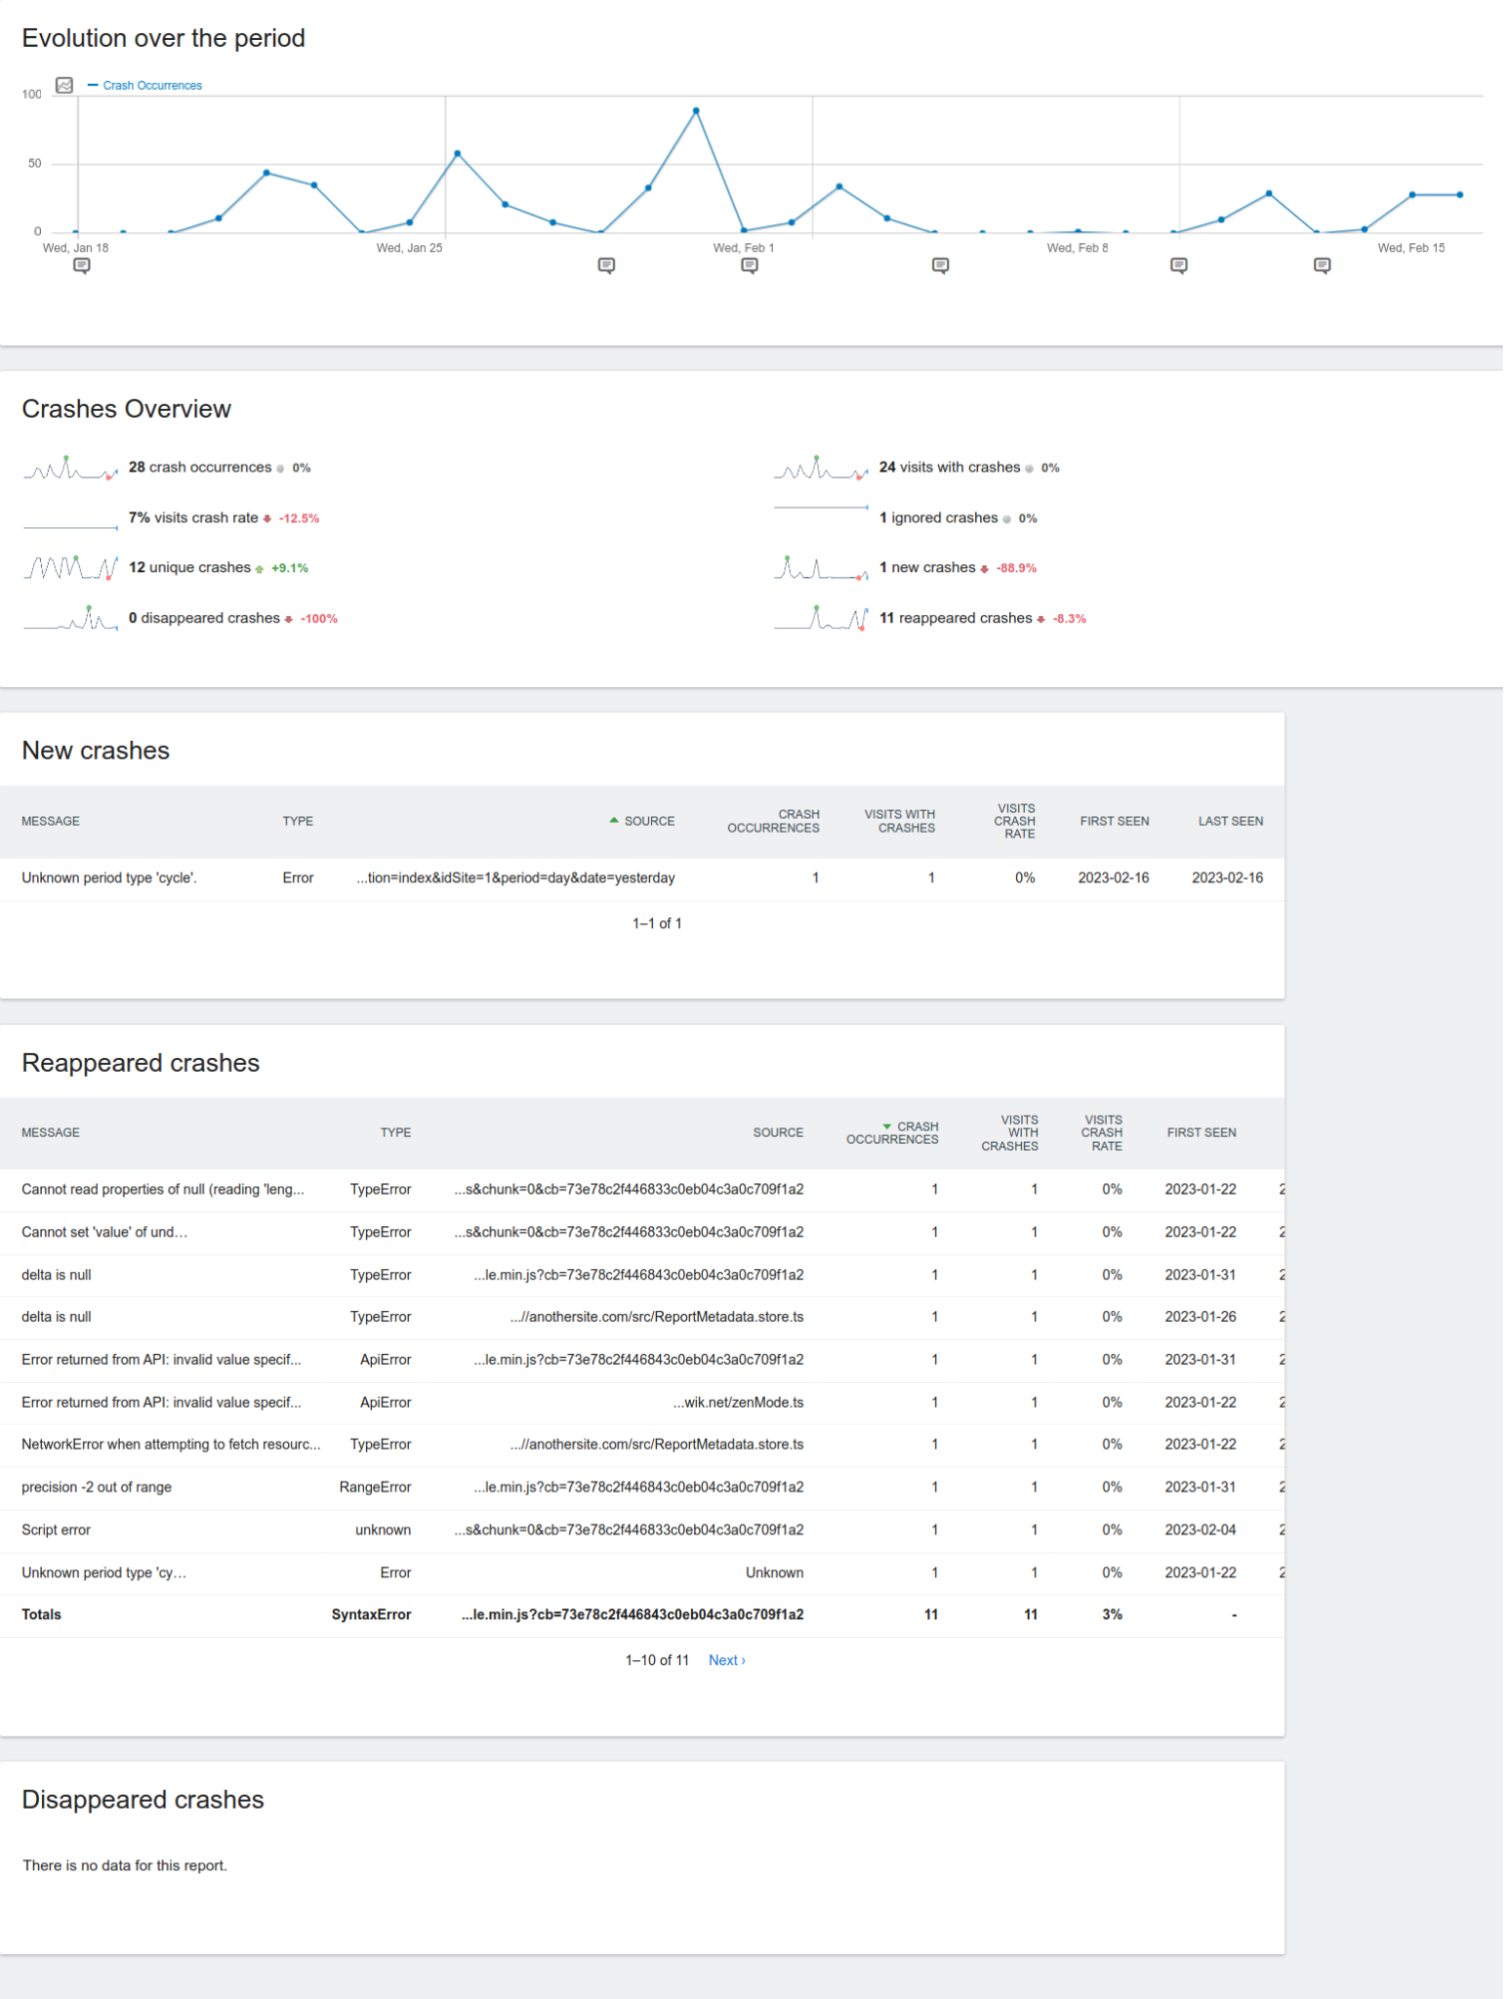Open 'Cannot set 'value' of und…' crash row

coord(642,1233)
